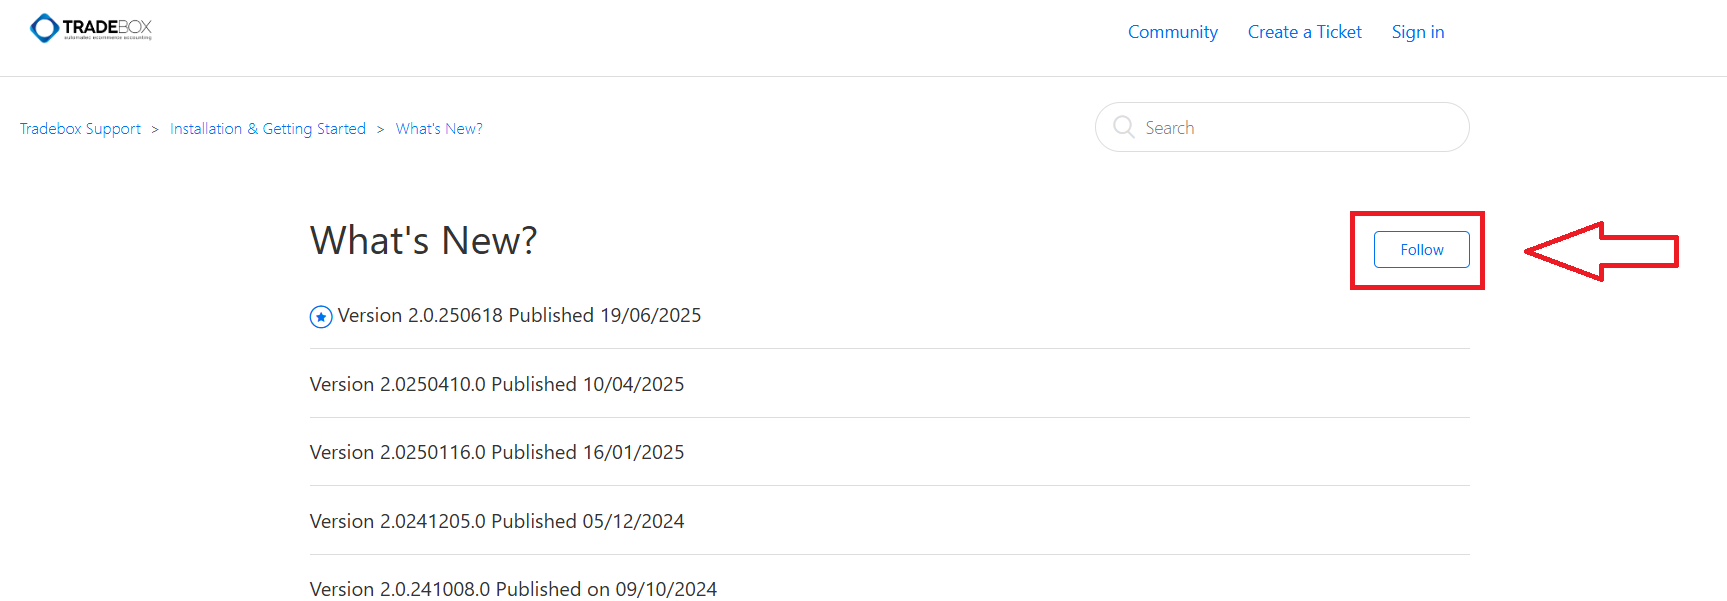Click the Sign in link
This screenshot has height=601, width=1727.
pos(1417,32)
